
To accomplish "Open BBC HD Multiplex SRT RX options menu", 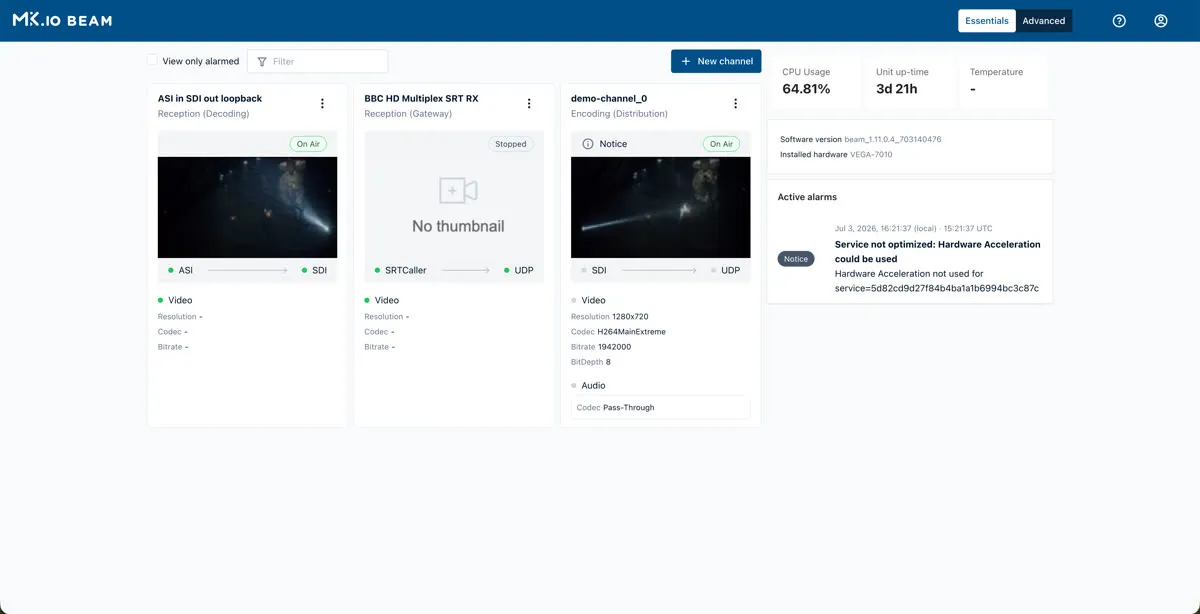I will click(529, 104).
